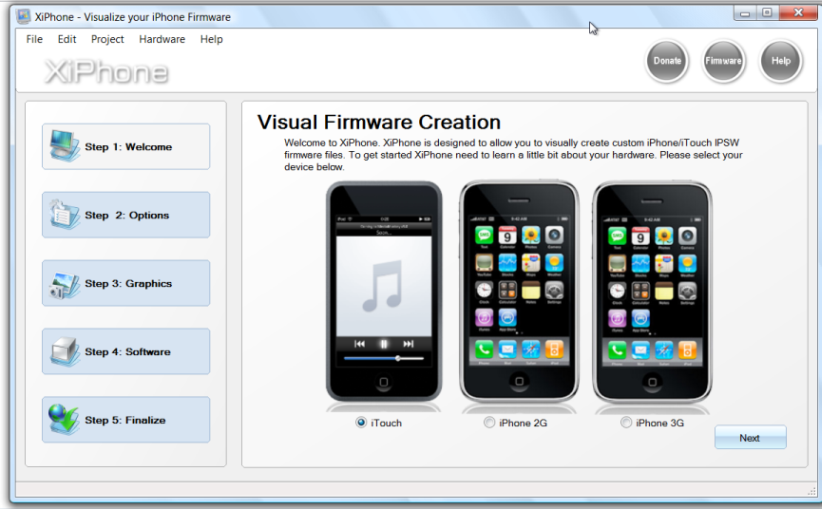Go to Step 1: Welcome
This screenshot has height=509, width=822.
(x=126, y=147)
